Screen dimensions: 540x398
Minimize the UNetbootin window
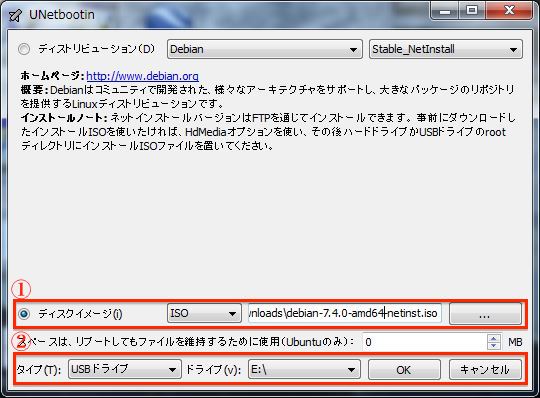pyautogui.click(x=445, y=11)
